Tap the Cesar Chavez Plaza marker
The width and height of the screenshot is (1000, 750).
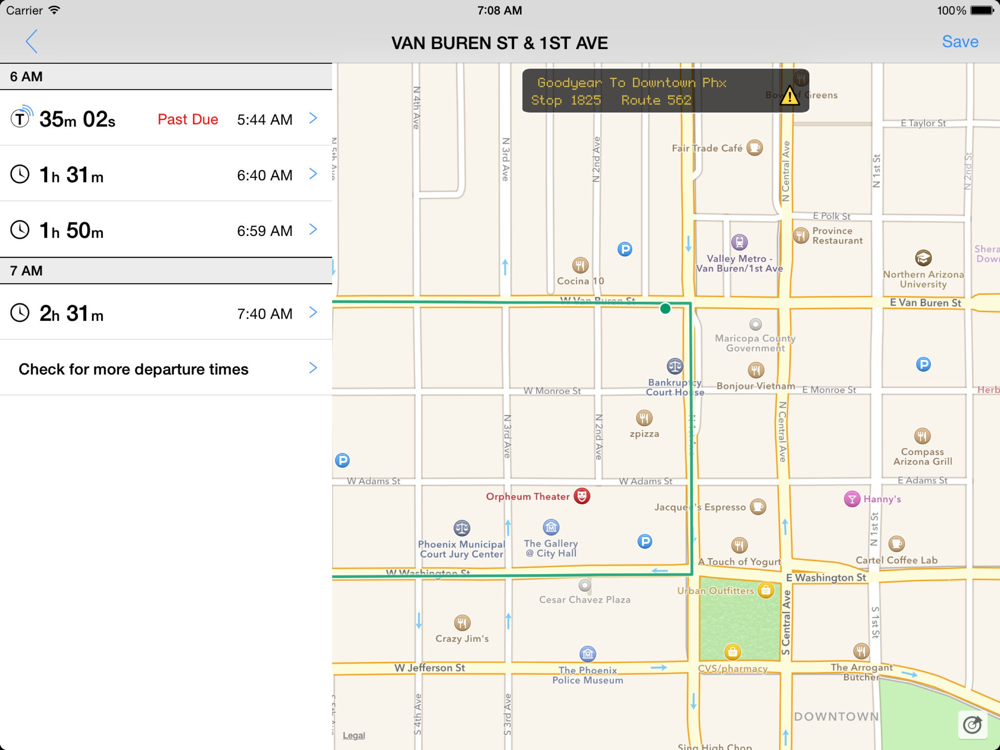click(x=585, y=585)
